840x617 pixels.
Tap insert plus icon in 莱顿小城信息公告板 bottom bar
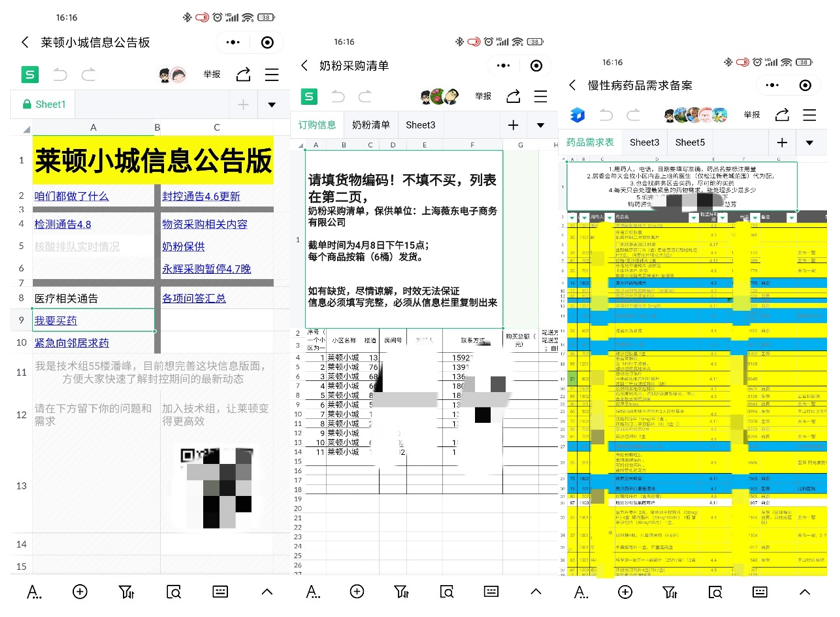pyautogui.click(x=80, y=592)
